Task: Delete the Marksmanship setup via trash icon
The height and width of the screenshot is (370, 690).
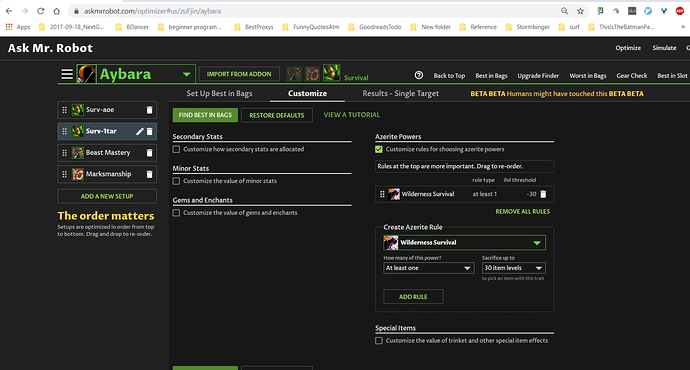Action: coord(149,174)
